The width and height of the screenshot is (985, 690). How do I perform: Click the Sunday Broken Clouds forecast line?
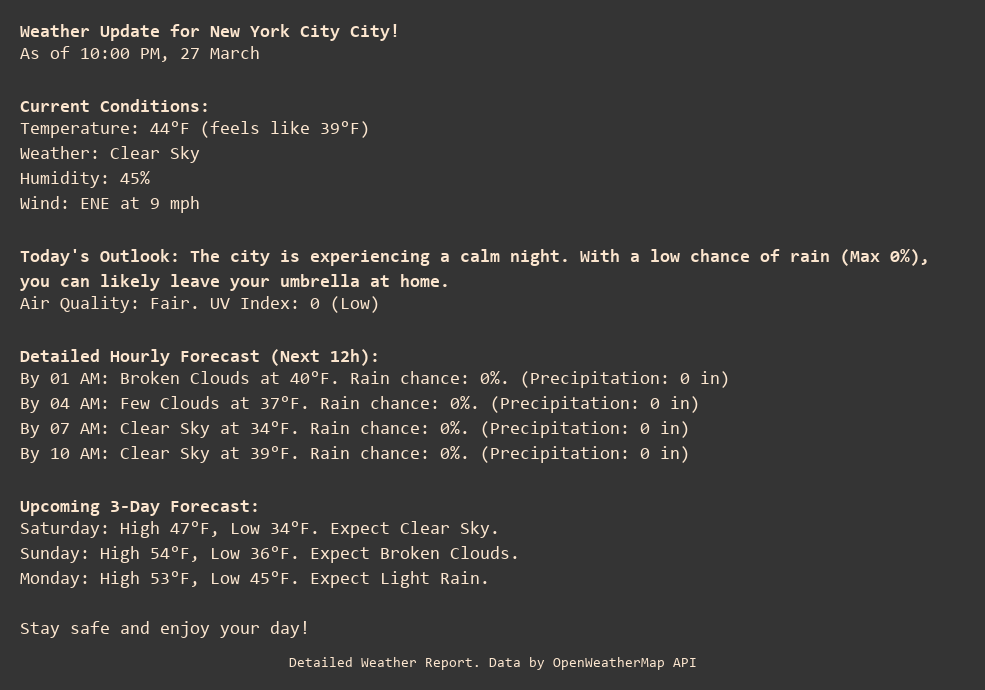pos(269,553)
